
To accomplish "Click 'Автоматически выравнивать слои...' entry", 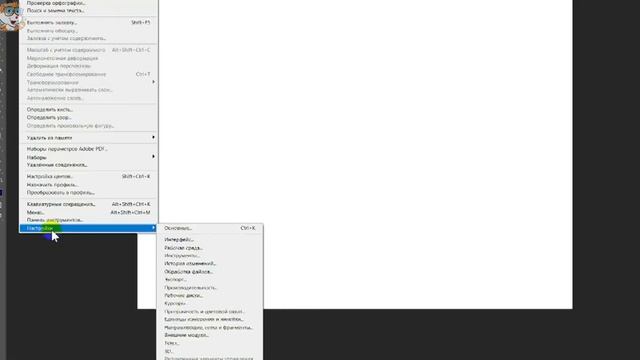I will (88, 90).
